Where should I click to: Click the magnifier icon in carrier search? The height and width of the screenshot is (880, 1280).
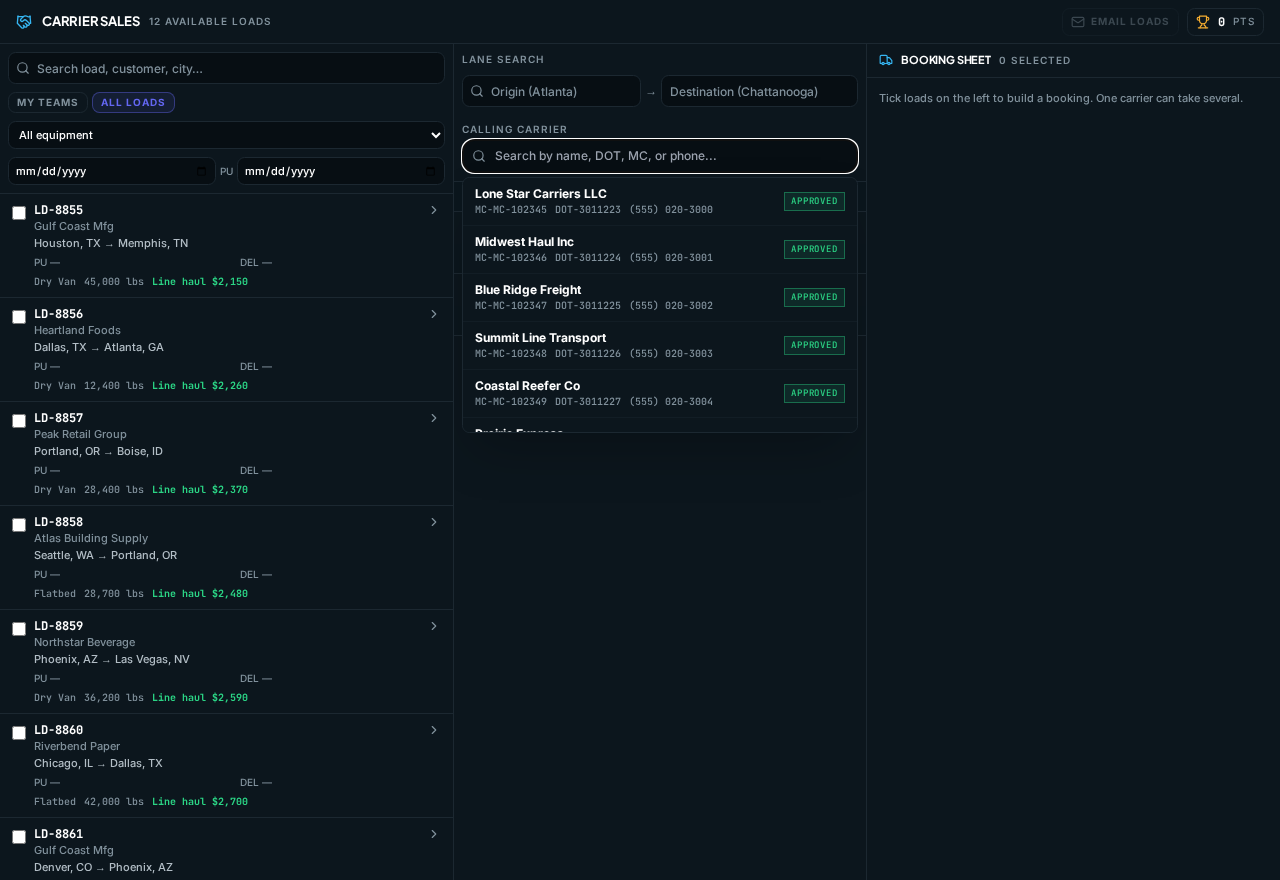[479, 156]
